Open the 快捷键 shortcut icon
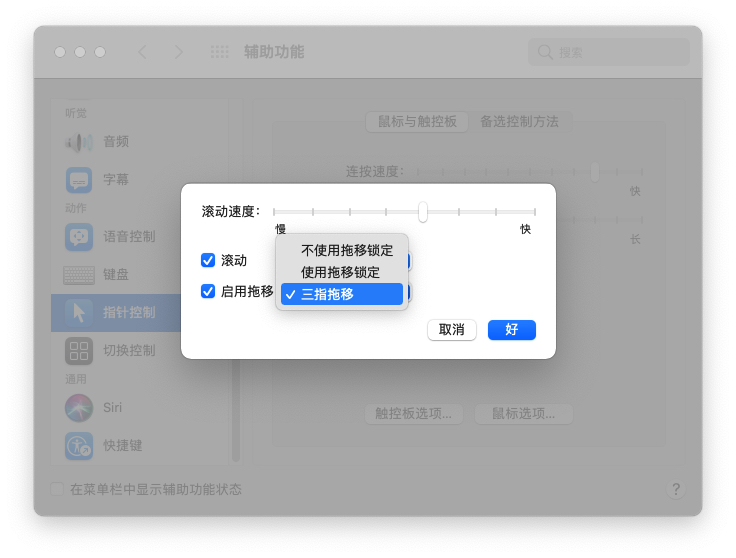The height and width of the screenshot is (558, 736). pyautogui.click(x=78, y=446)
